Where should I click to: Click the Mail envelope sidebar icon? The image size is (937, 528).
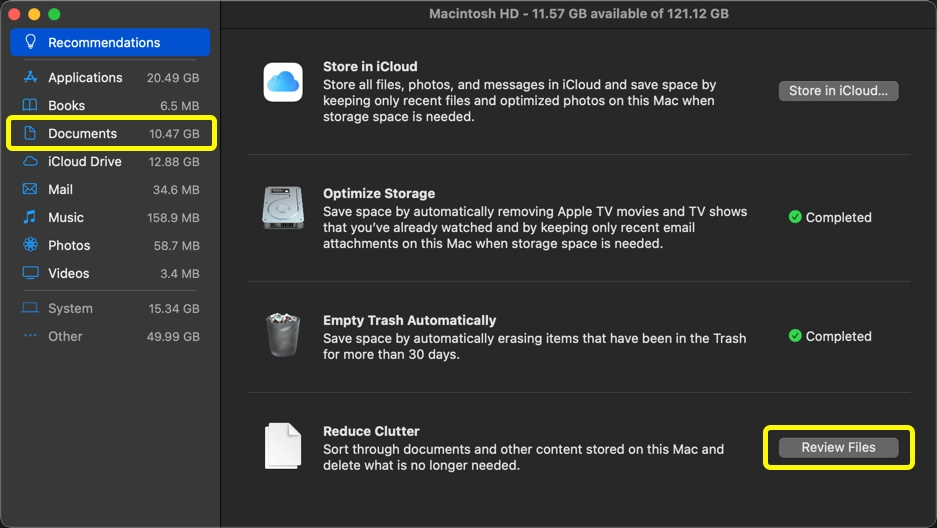click(30, 190)
